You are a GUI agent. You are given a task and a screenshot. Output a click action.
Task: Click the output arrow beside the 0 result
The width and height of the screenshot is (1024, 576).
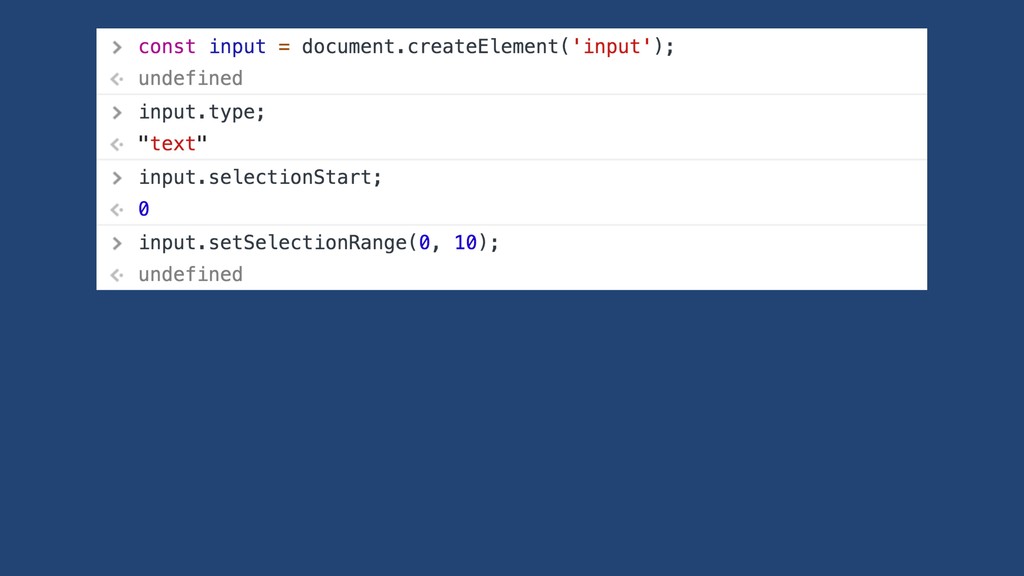pos(117,210)
